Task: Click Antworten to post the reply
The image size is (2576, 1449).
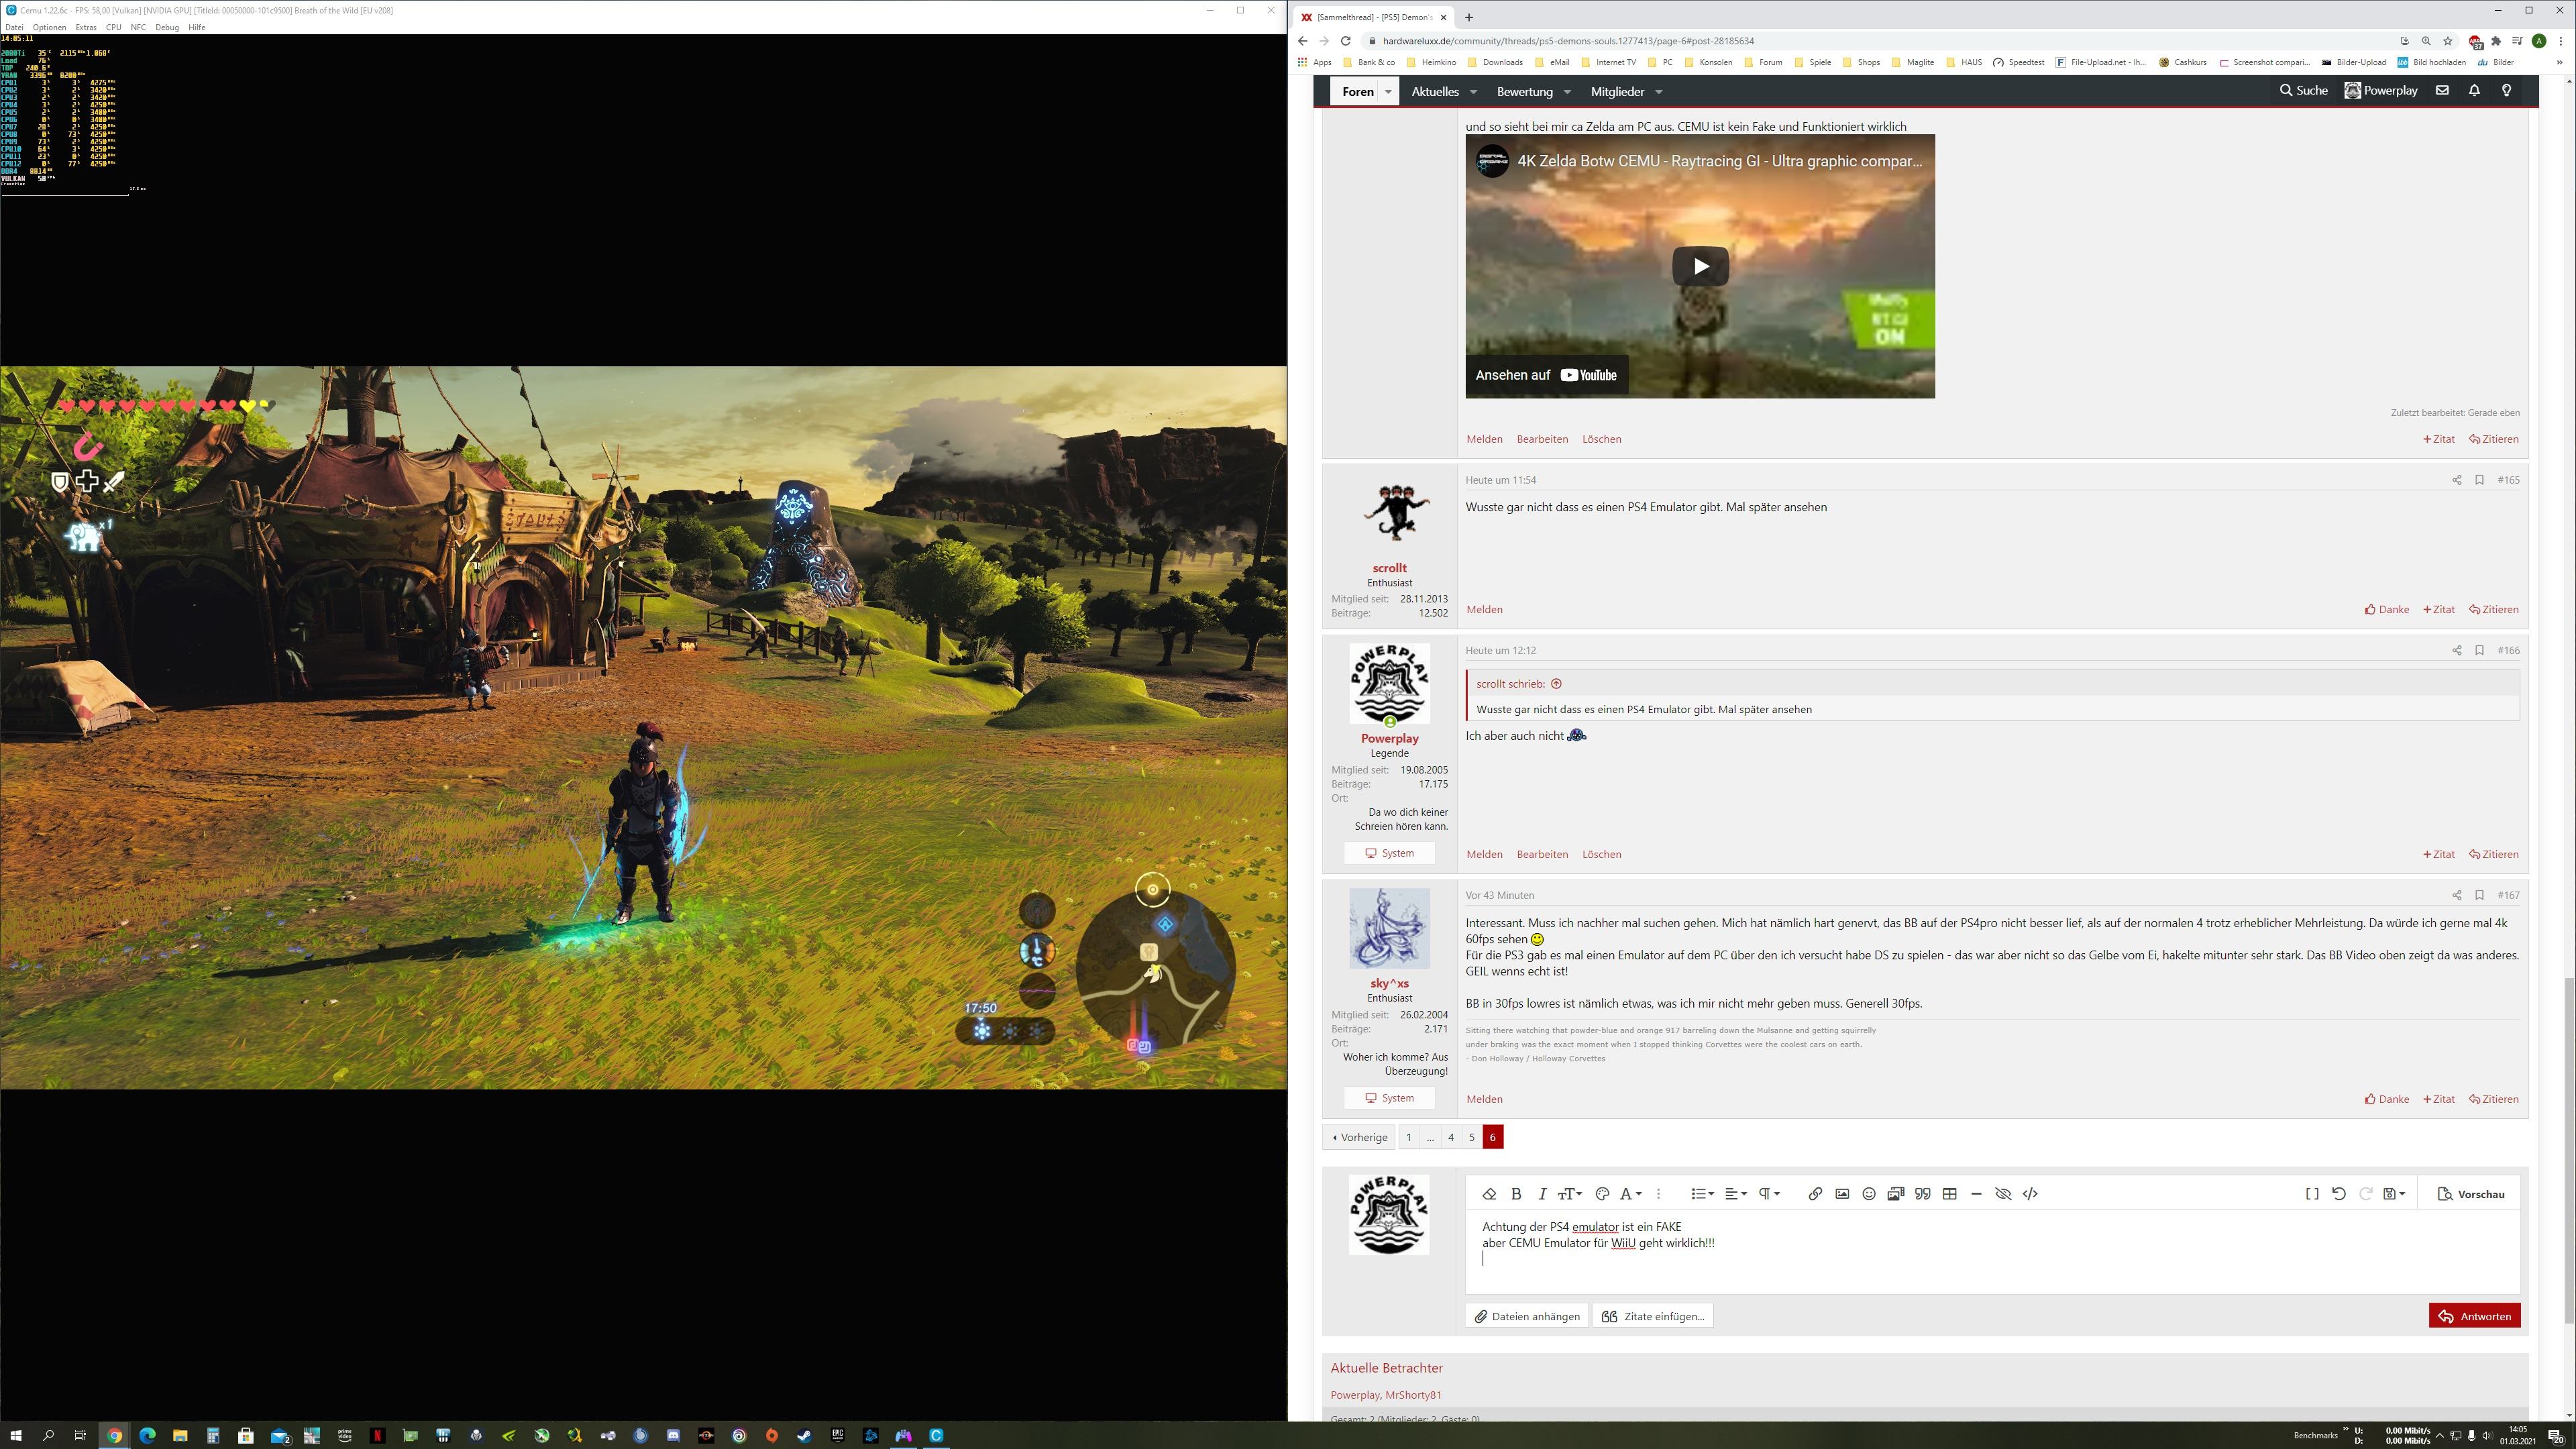Action: (2474, 1316)
